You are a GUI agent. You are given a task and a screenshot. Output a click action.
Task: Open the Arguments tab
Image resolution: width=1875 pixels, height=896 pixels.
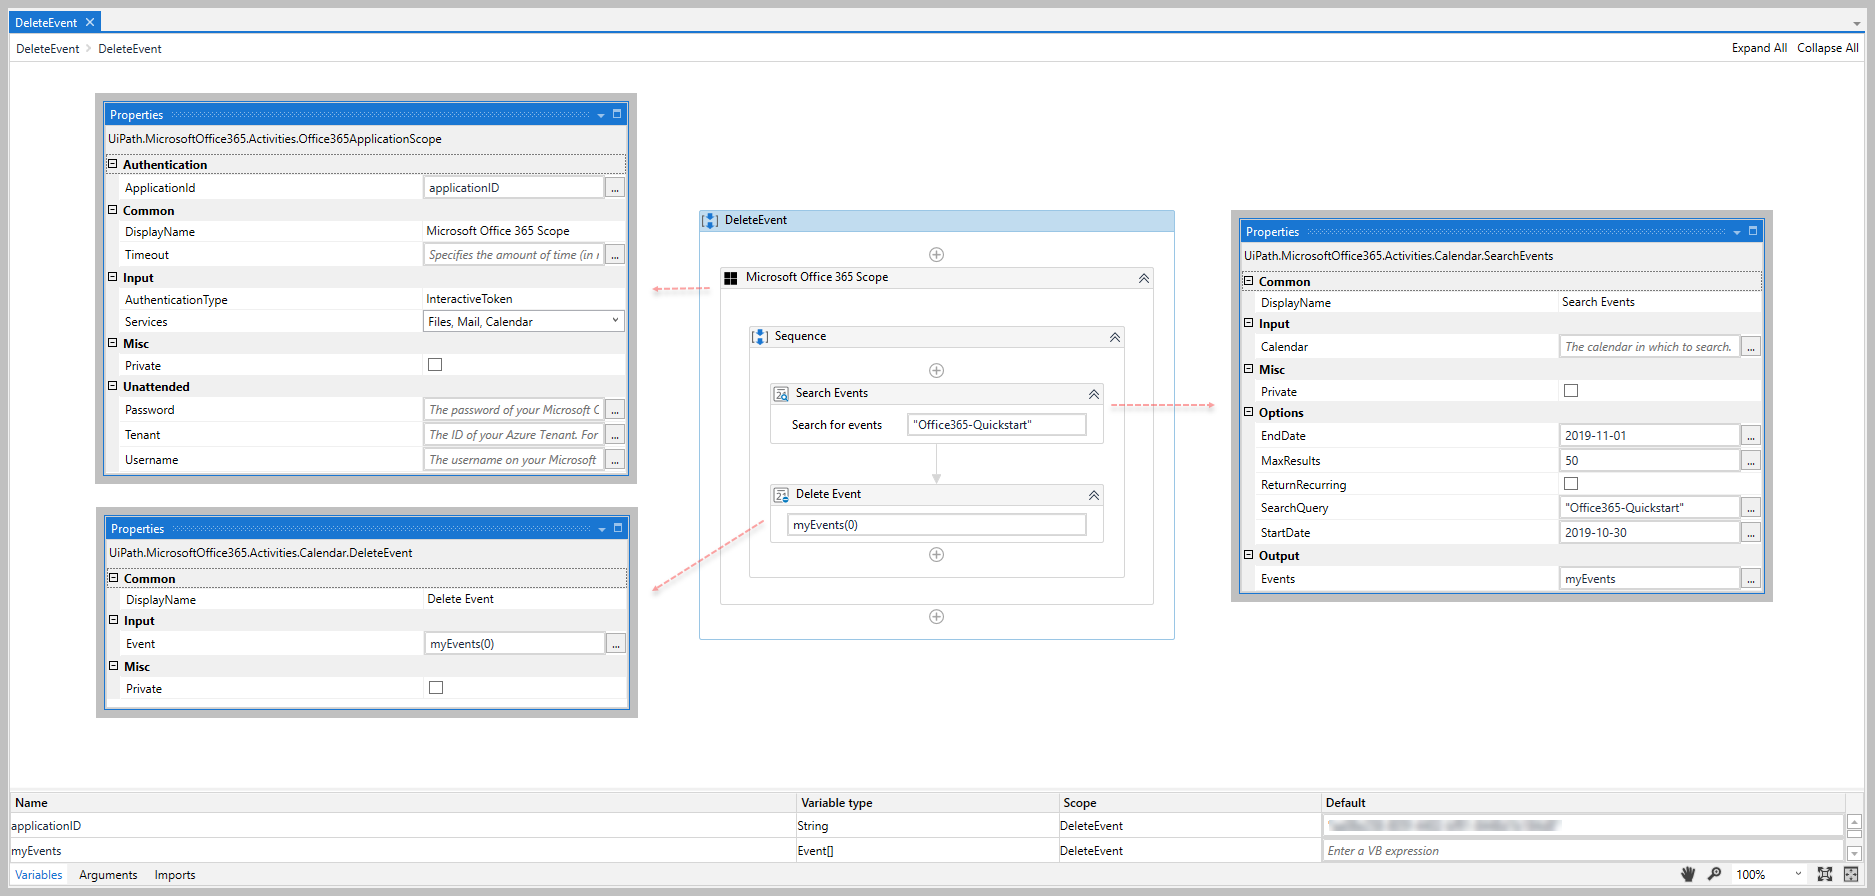pyautogui.click(x=108, y=875)
